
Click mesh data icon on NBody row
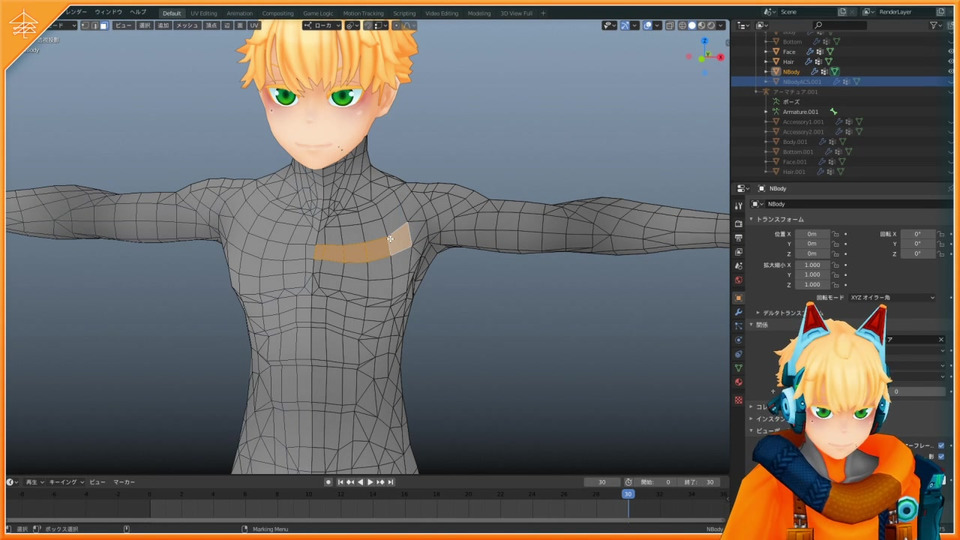[x=834, y=72]
